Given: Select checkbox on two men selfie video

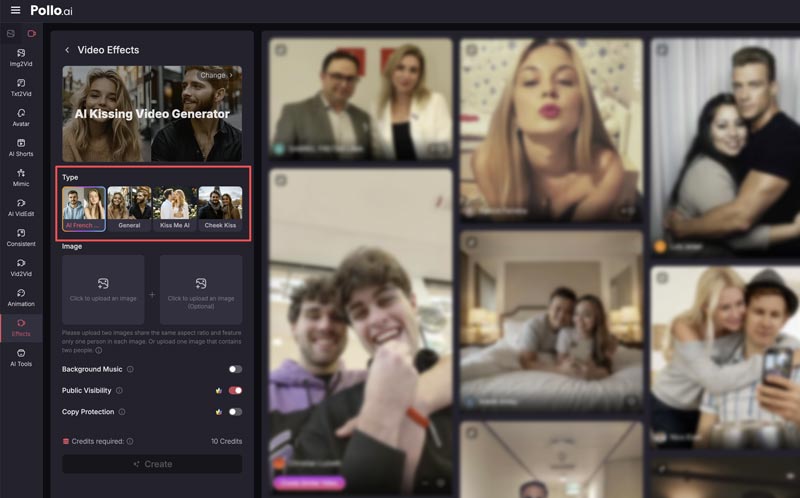Looking at the screenshot, I should point(281,181).
